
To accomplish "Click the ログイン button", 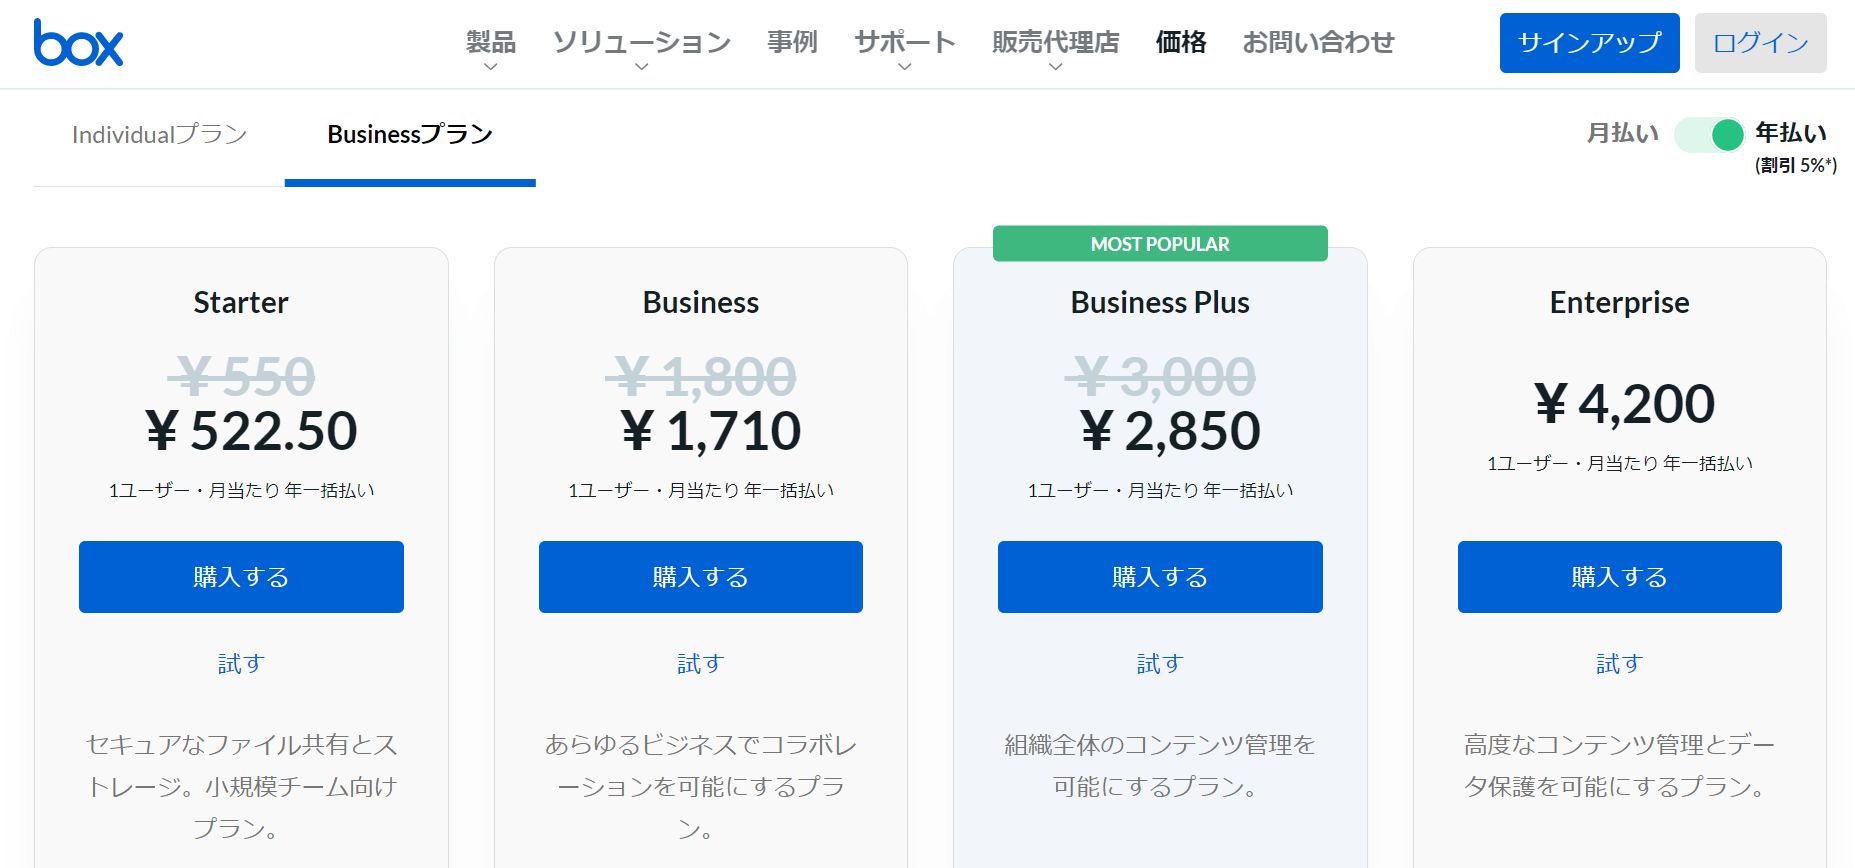I will pos(1760,43).
